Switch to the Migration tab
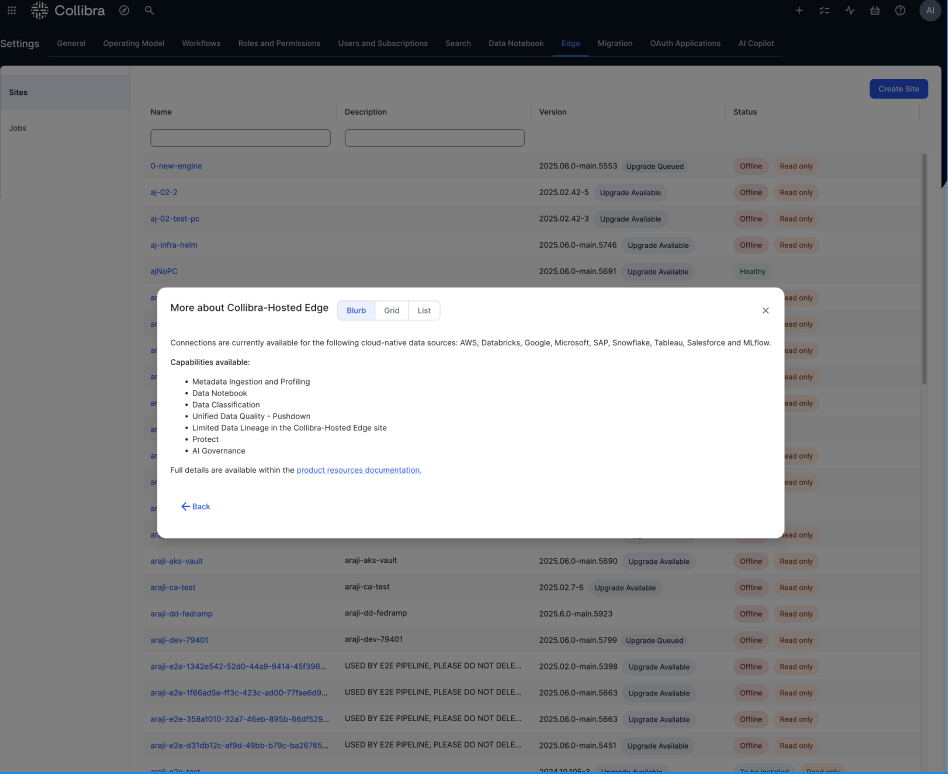The width and height of the screenshot is (948, 774). (615, 43)
